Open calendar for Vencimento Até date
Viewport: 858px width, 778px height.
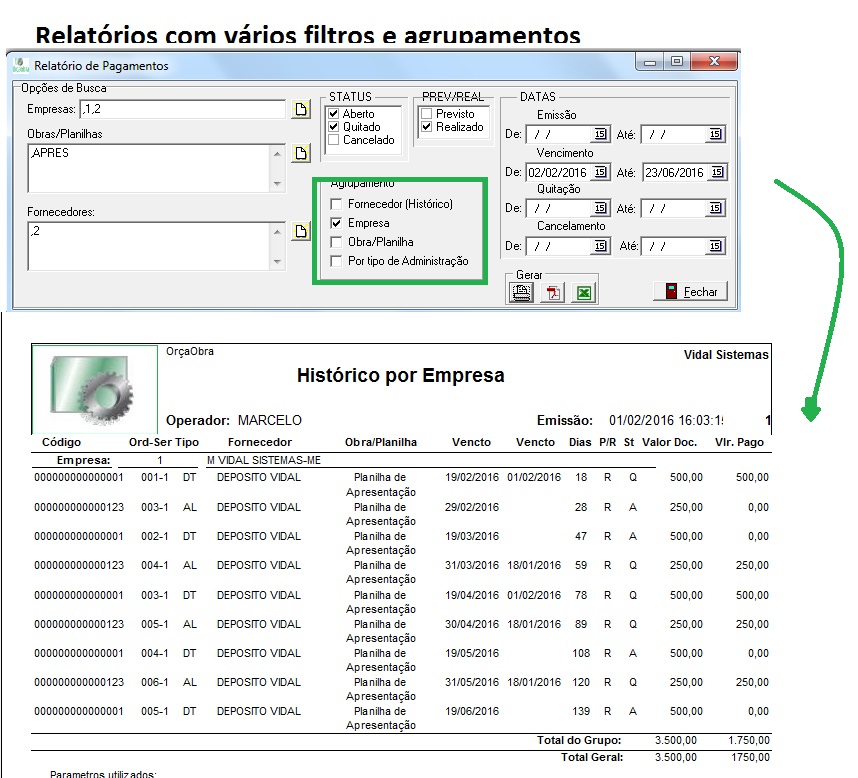pos(716,172)
